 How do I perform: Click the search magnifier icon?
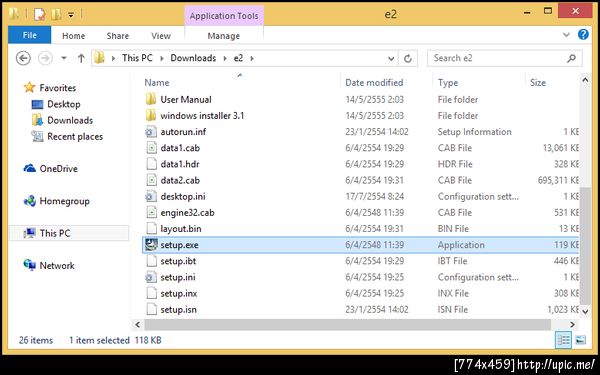click(x=572, y=58)
